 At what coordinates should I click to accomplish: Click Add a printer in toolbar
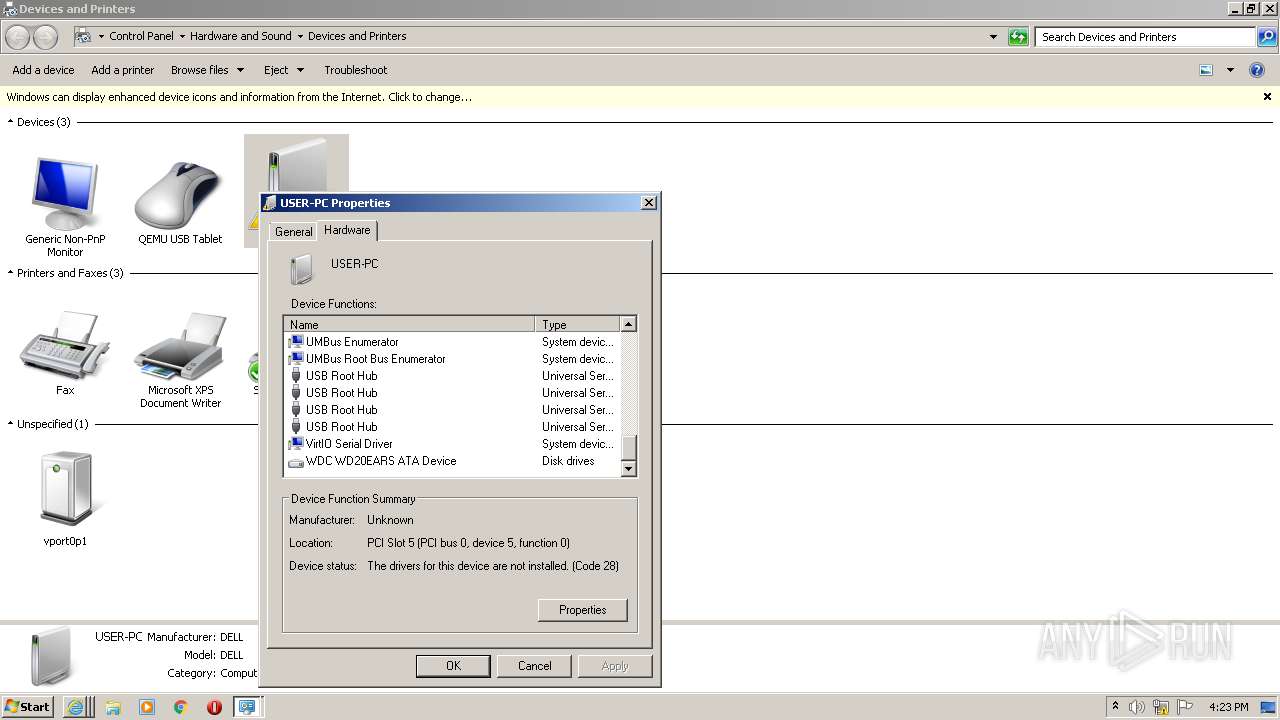coord(123,70)
